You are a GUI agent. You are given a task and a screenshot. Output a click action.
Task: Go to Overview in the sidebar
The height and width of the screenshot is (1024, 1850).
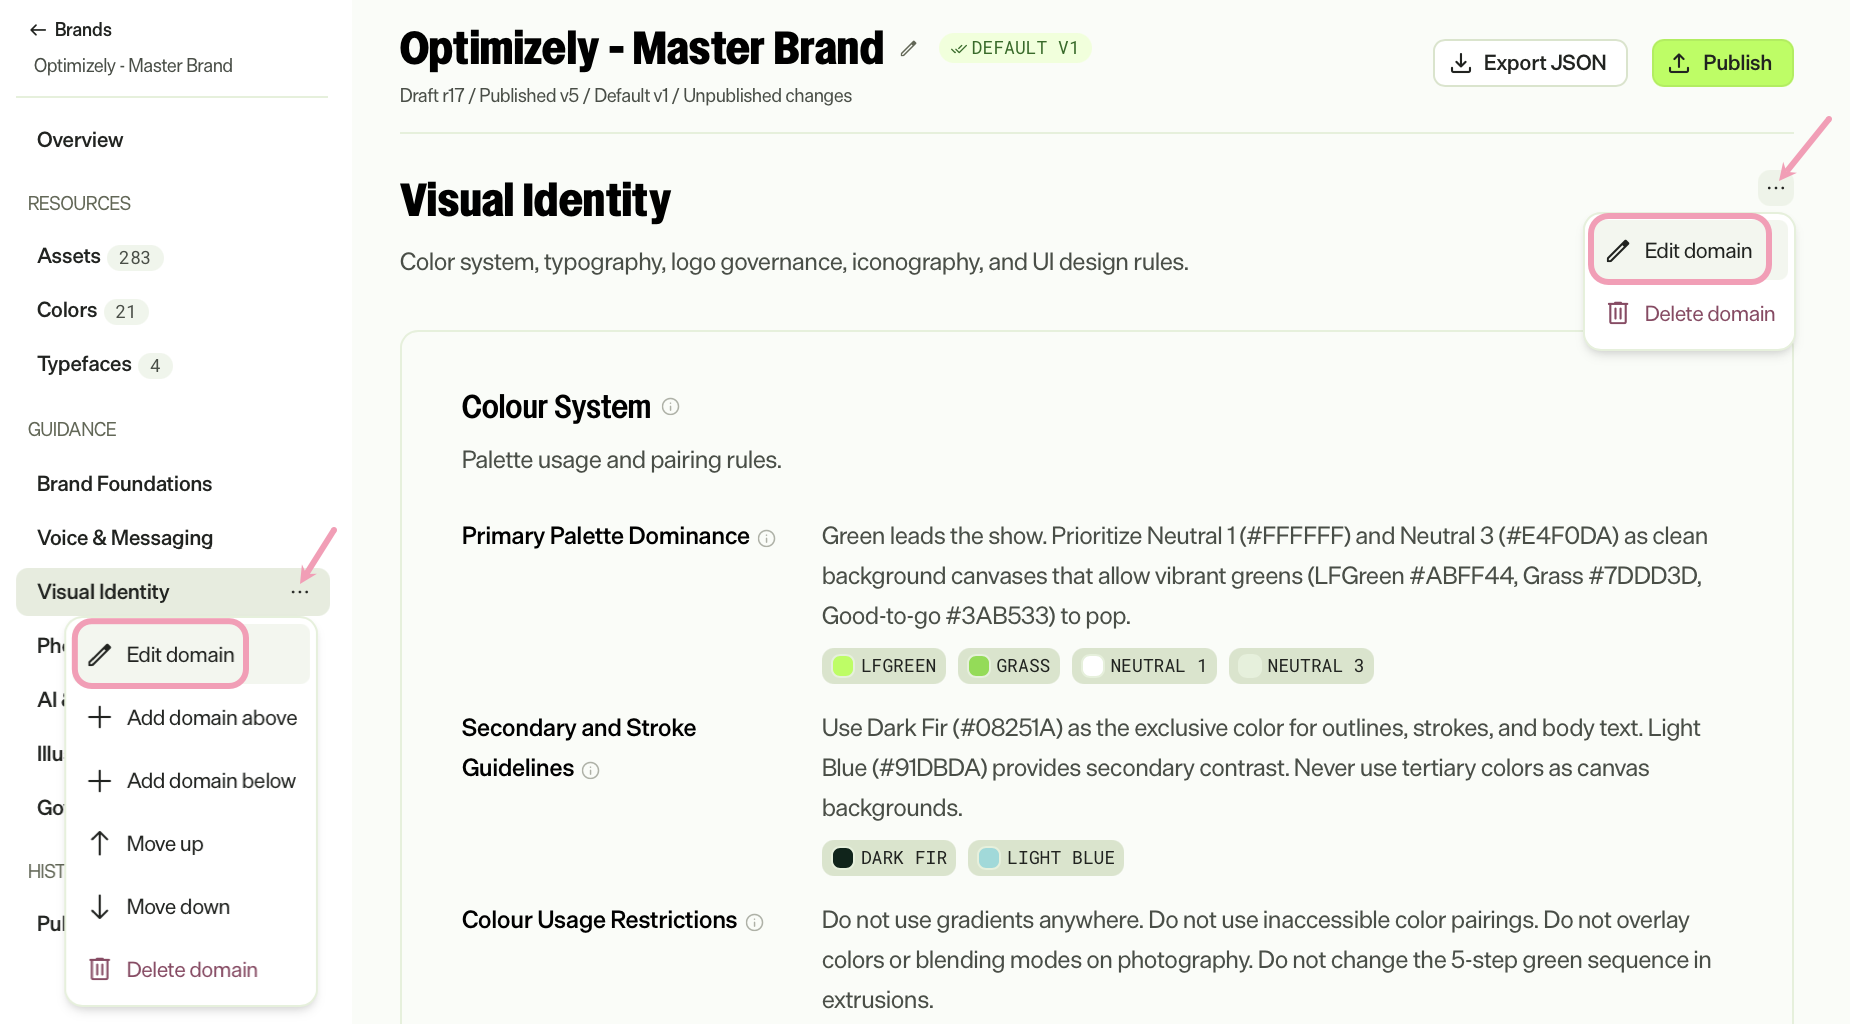pos(80,140)
